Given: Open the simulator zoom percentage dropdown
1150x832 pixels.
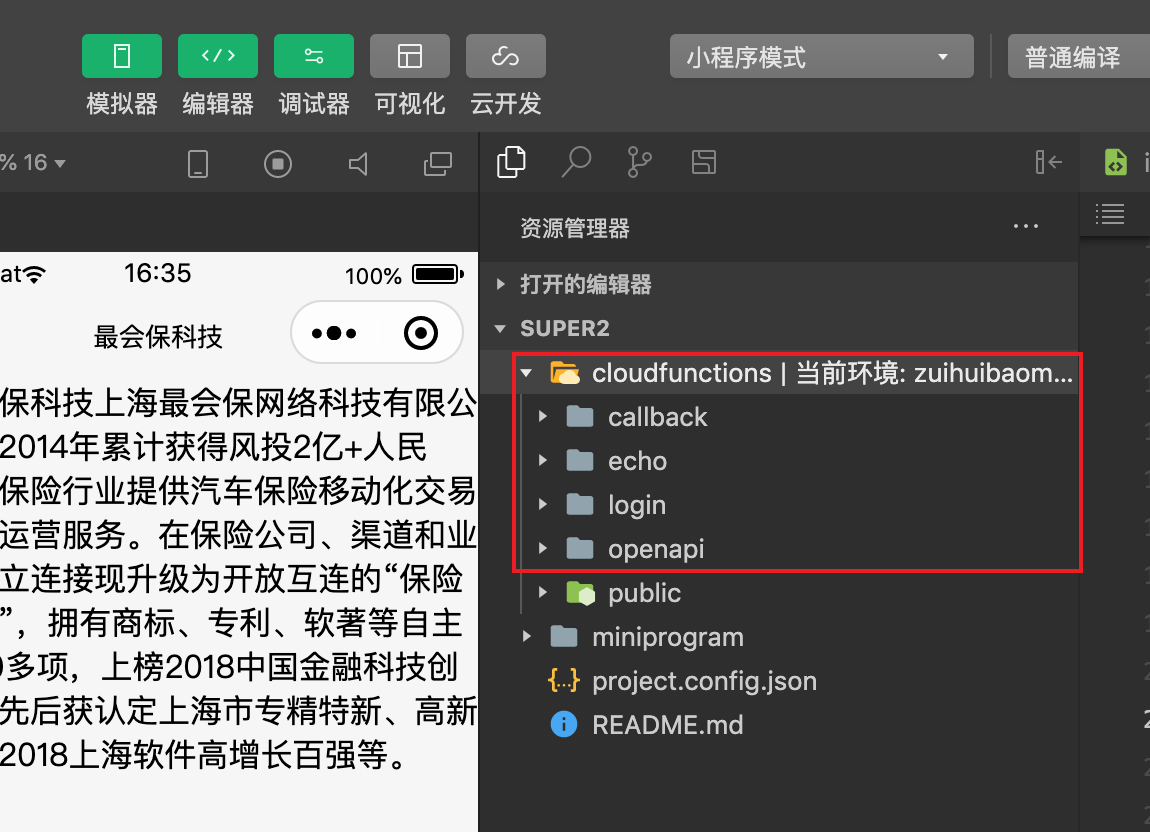Looking at the screenshot, I should point(34,162).
